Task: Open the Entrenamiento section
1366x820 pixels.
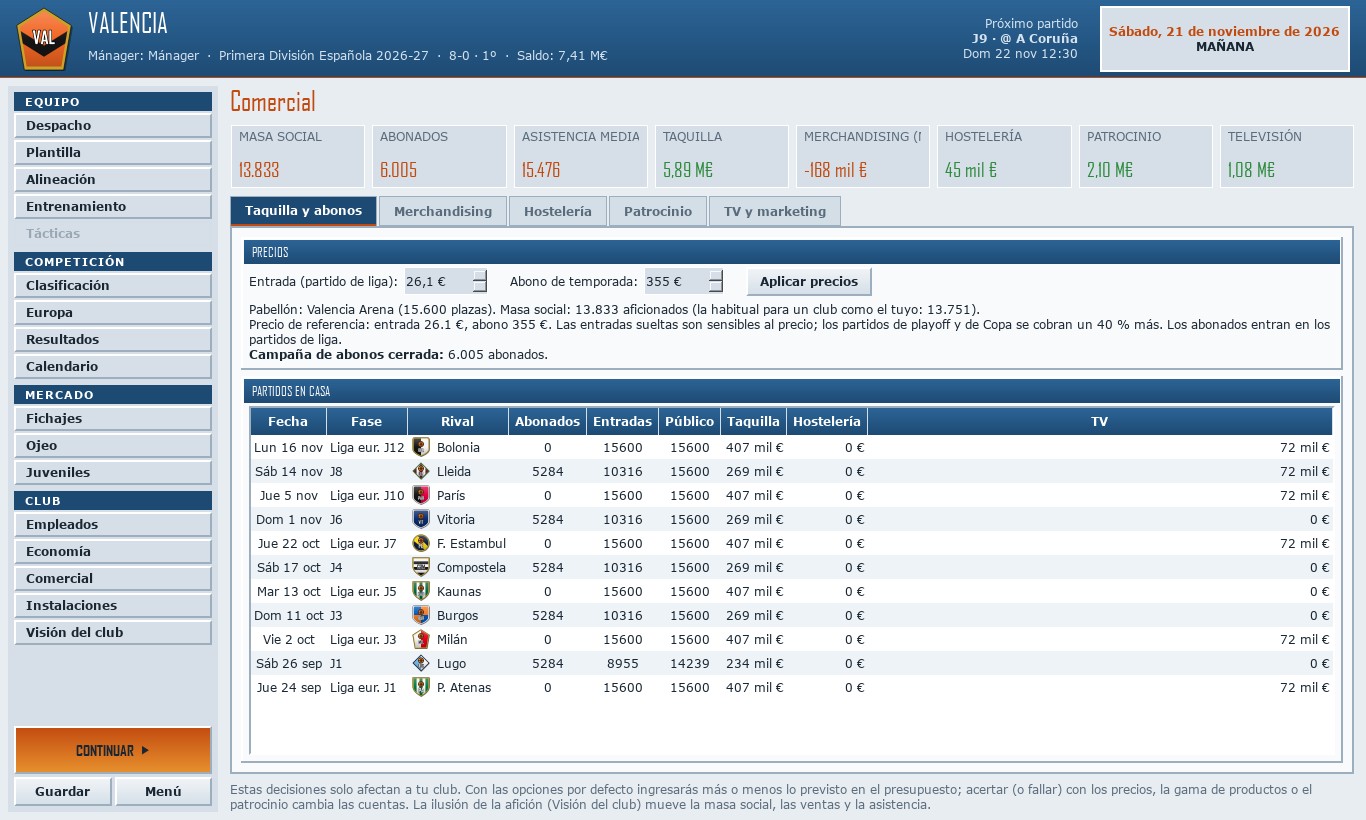Action: (113, 207)
